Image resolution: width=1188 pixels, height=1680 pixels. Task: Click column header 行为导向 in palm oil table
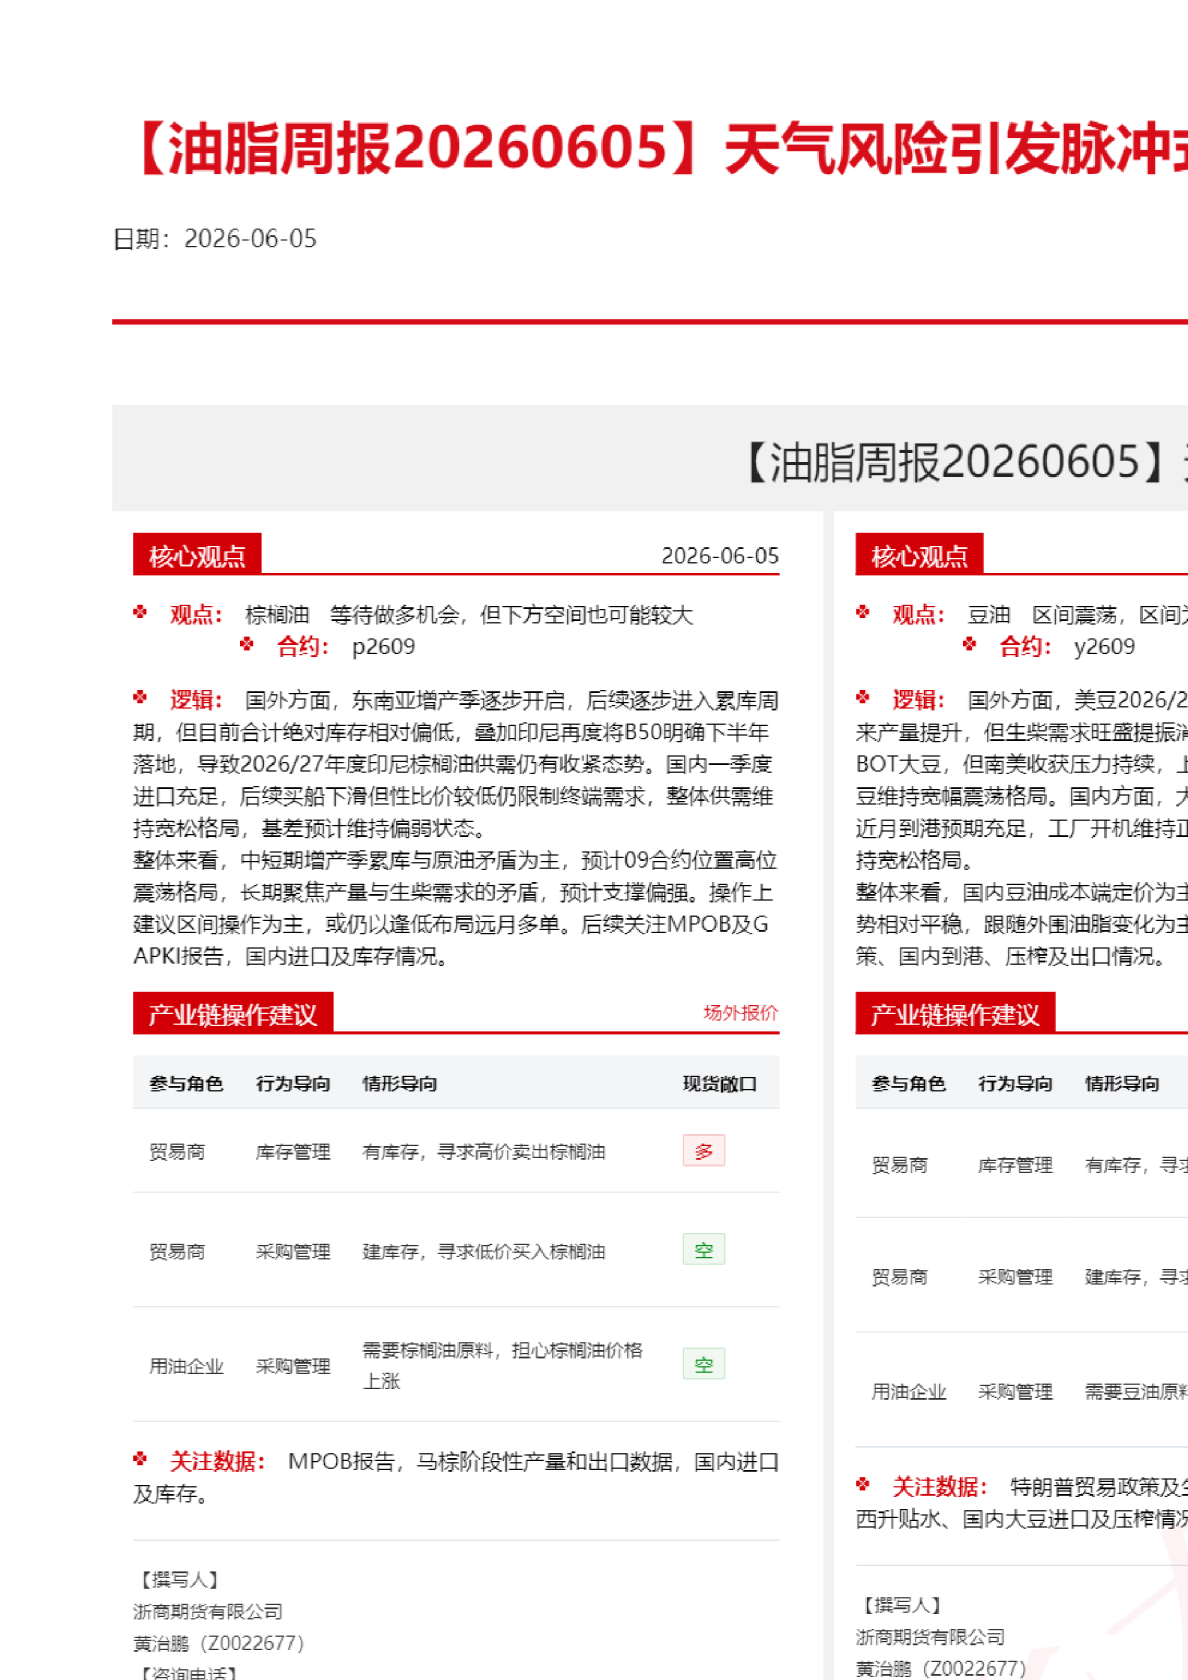tap(293, 1084)
